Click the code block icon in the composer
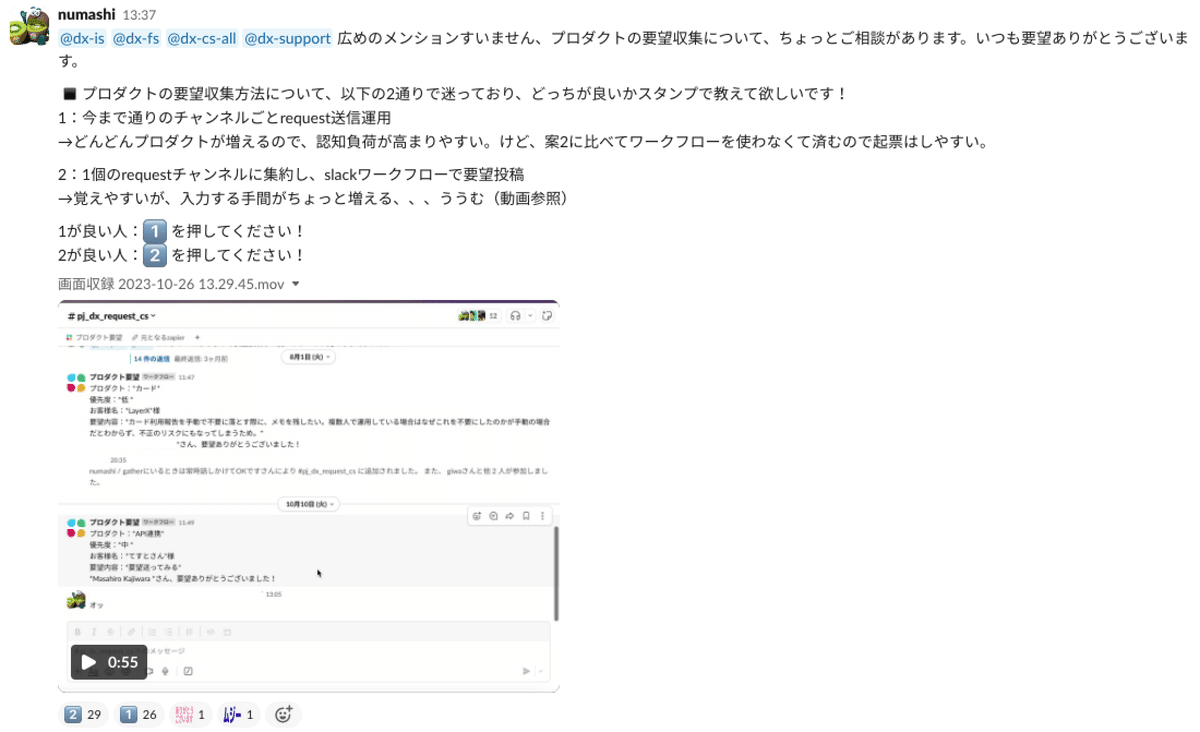1200x732 pixels. (x=228, y=633)
